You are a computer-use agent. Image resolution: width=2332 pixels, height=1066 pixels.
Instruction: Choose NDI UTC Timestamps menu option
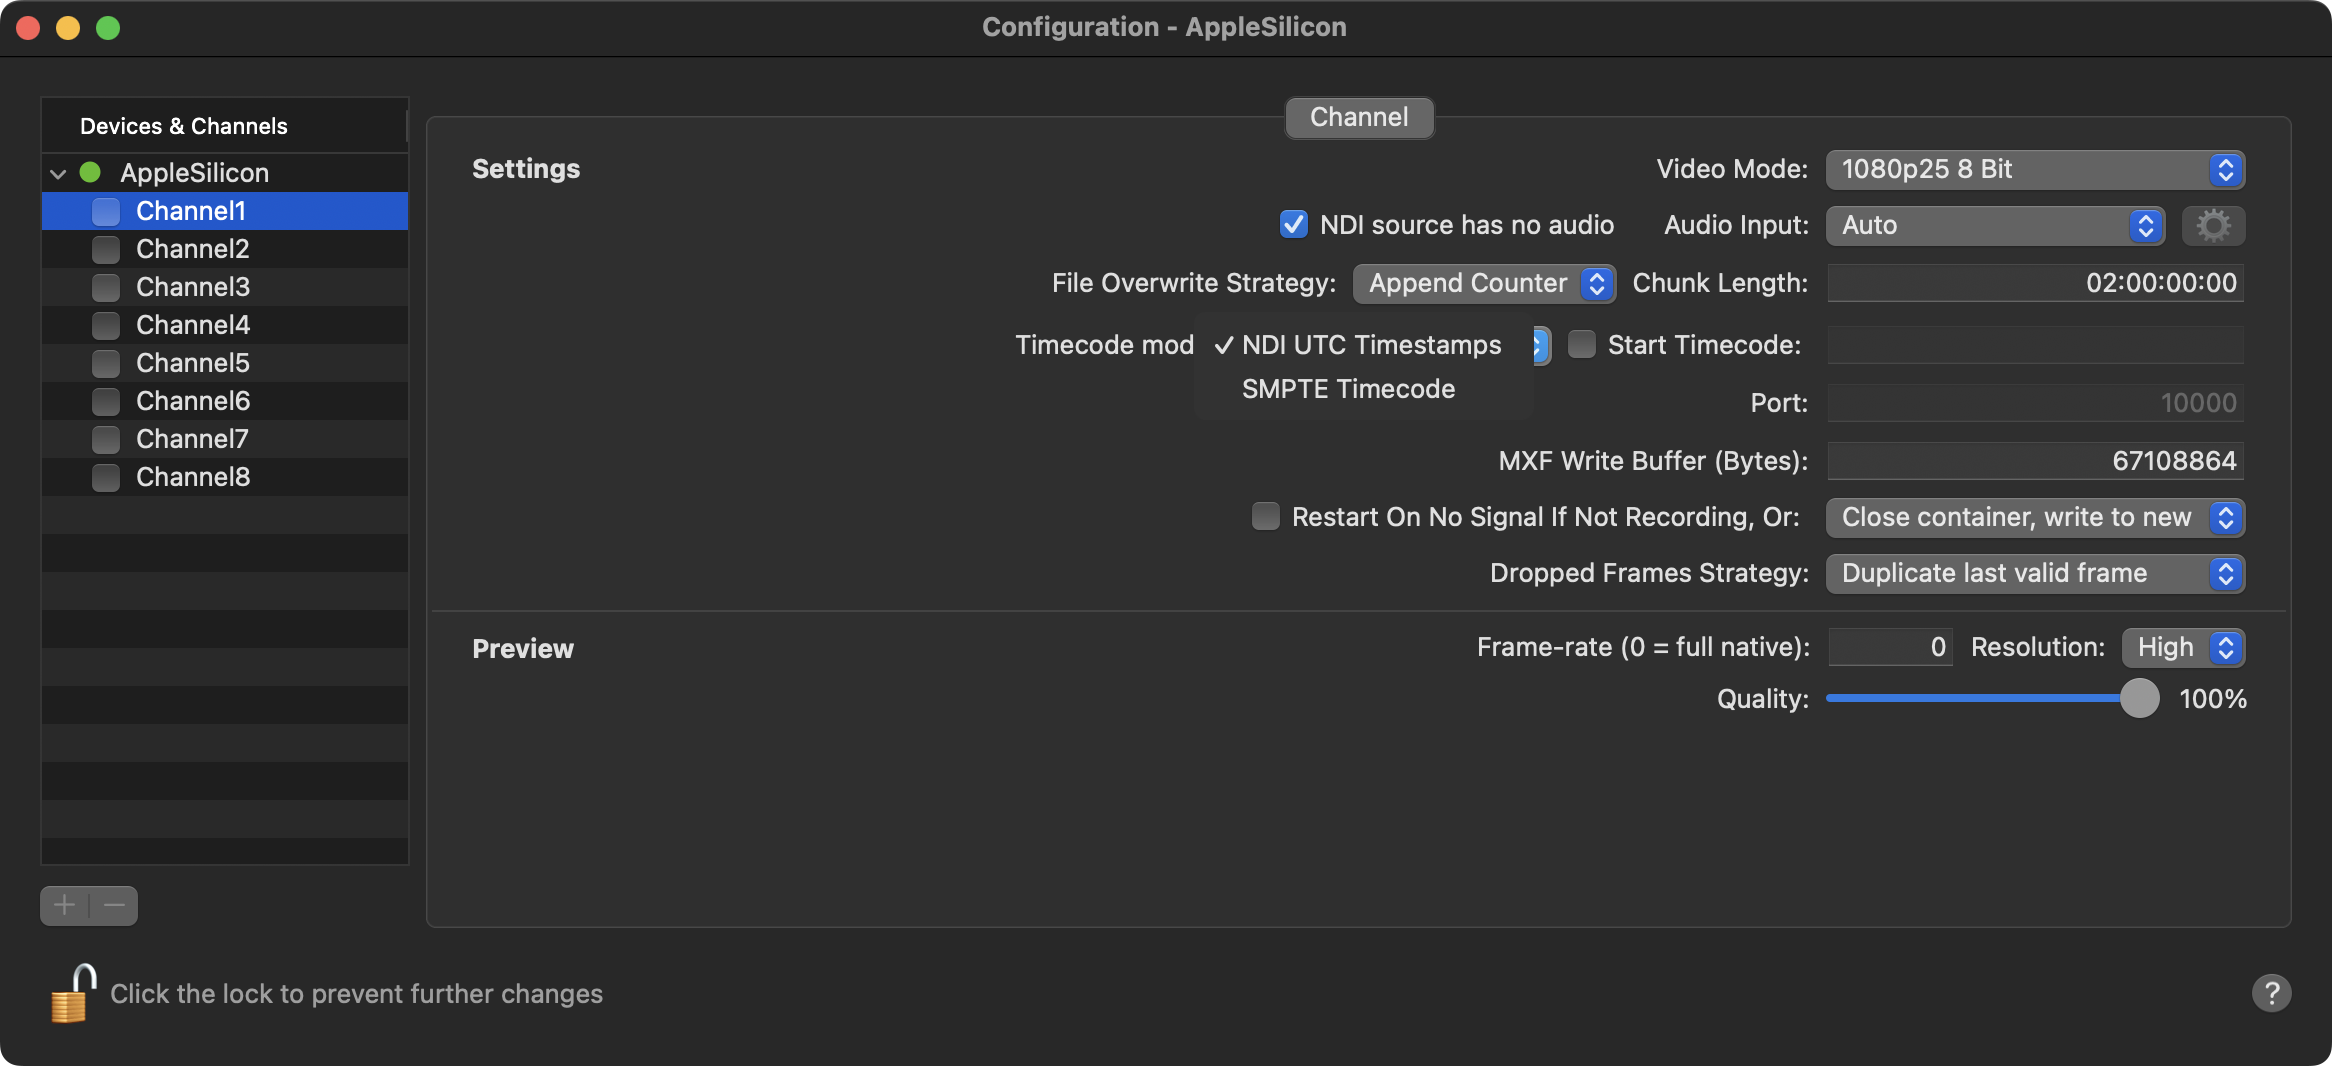point(1363,345)
